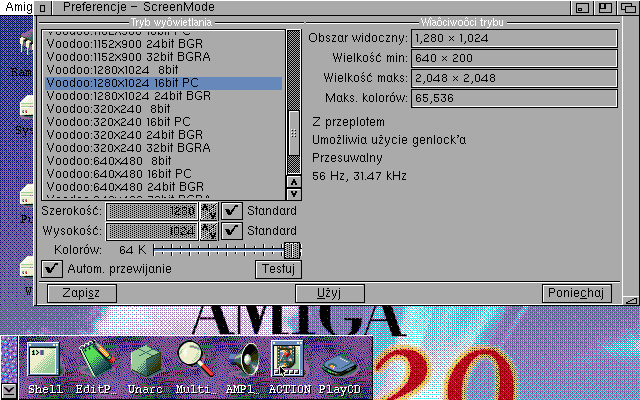Open the MultiView magnifier icon
This screenshot has width=640, height=400.
coord(195,359)
